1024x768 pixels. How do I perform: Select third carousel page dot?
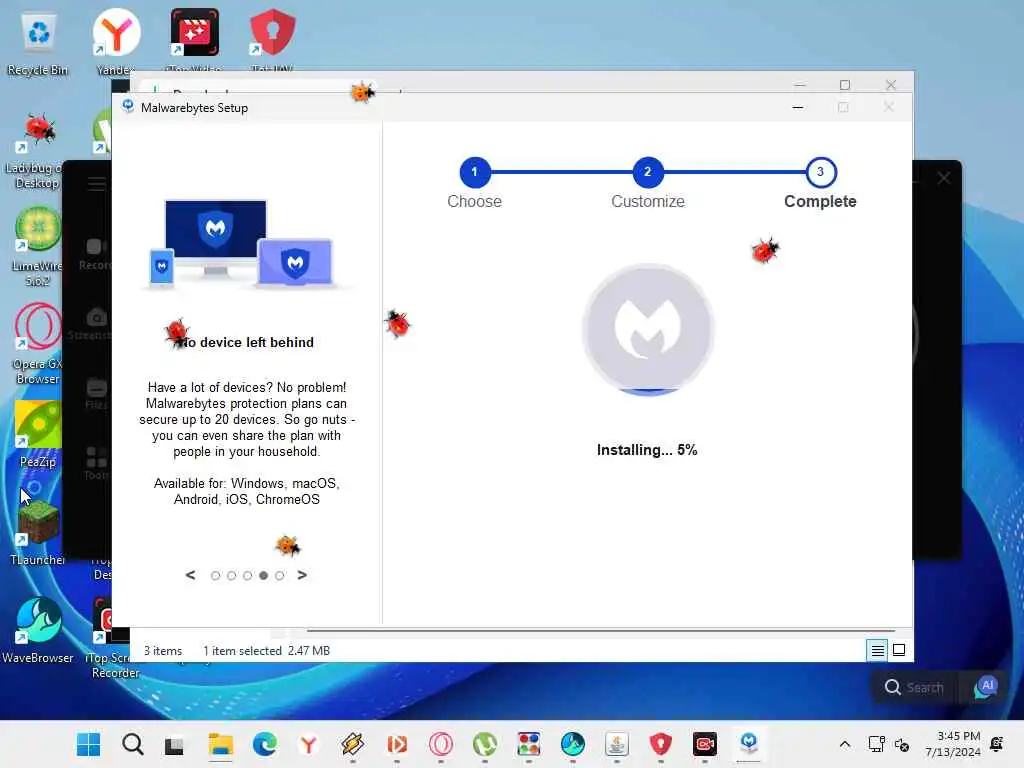pyautogui.click(x=248, y=575)
